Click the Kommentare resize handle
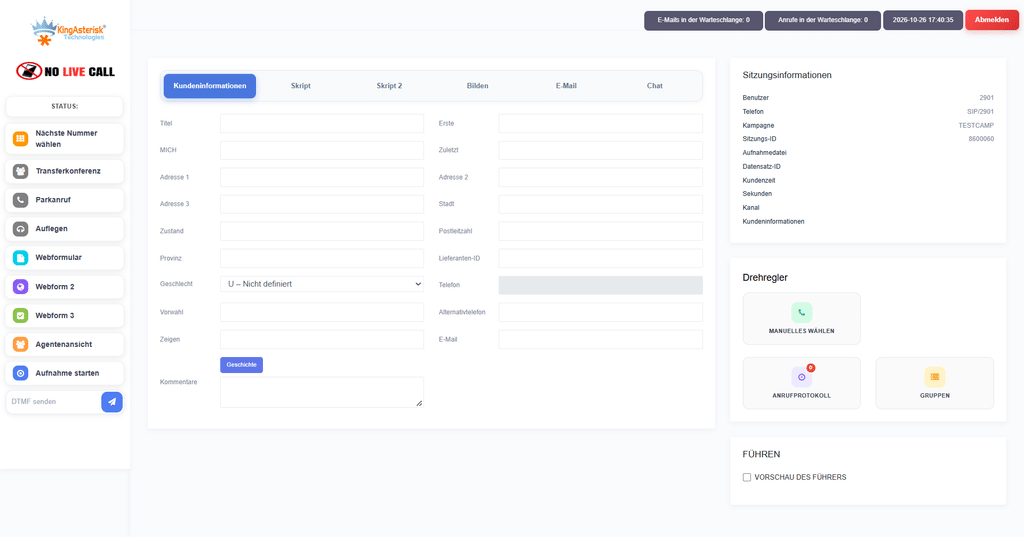The width and height of the screenshot is (1024, 537). point(419,403)
